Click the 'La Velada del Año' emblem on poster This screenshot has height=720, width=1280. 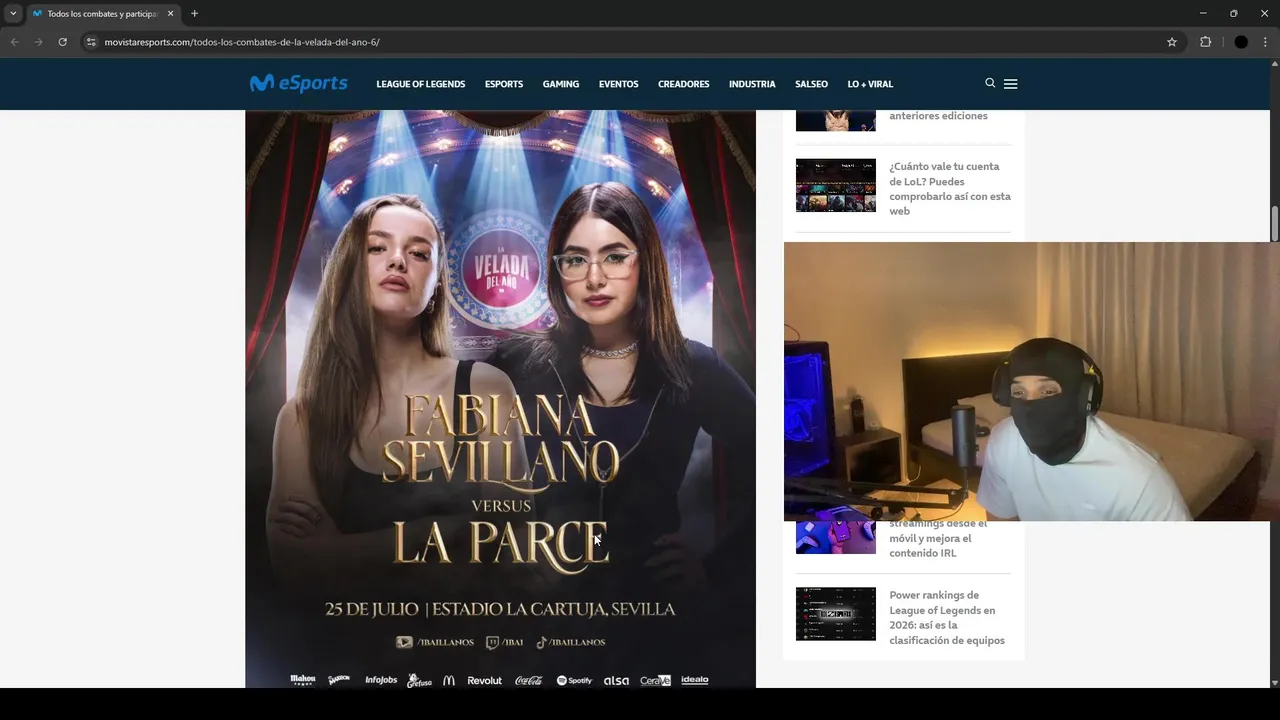click(x=500, y=269)
